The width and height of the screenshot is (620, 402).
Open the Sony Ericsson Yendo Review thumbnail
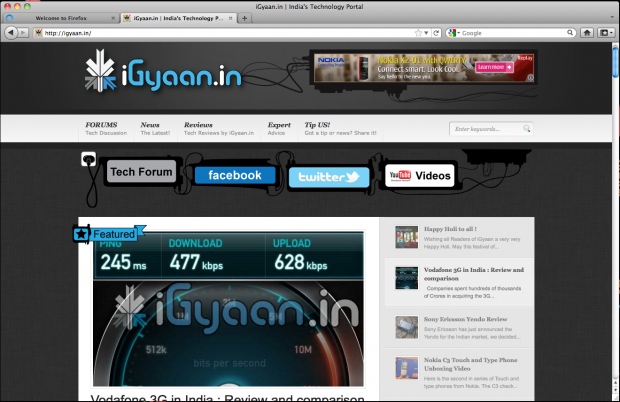pos(406,325)
